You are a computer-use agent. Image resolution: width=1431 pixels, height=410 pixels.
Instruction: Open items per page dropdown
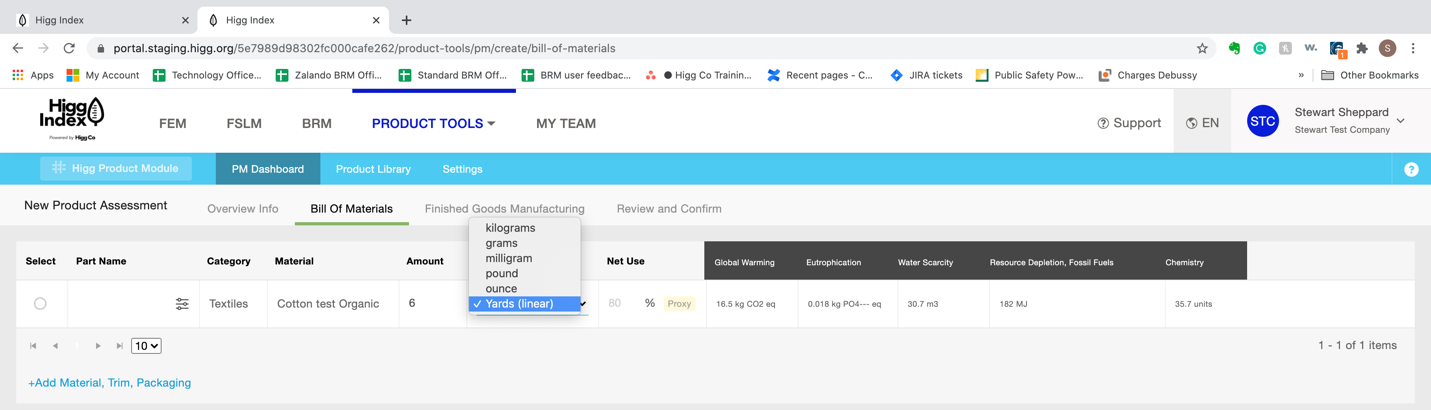click(x=146, y=346)
